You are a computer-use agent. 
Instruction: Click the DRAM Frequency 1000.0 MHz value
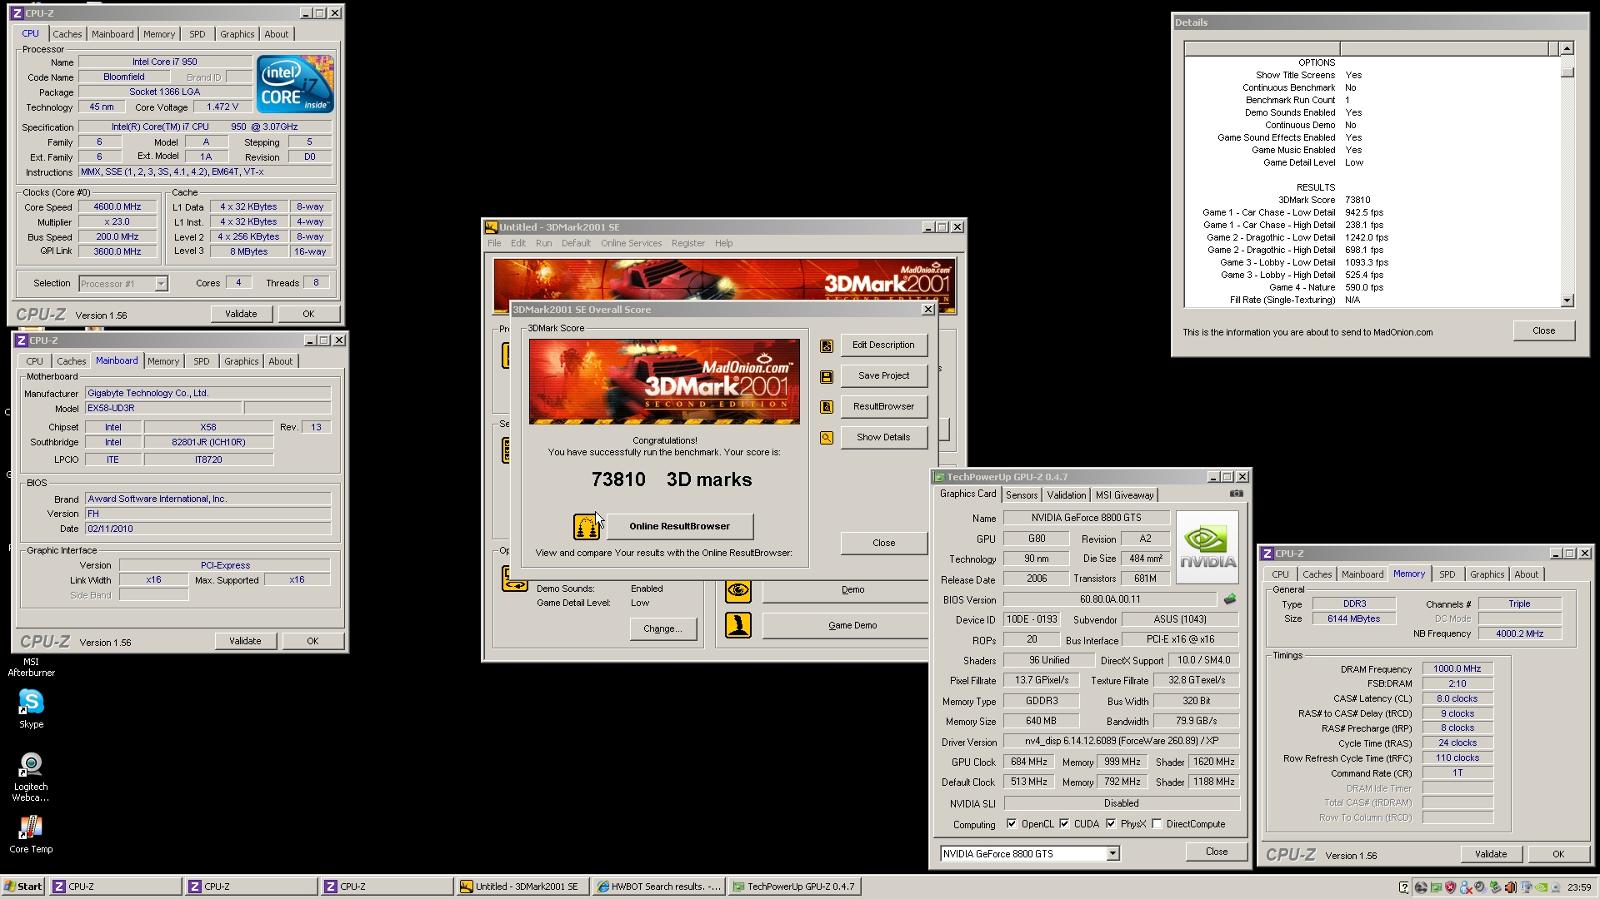1457,669
